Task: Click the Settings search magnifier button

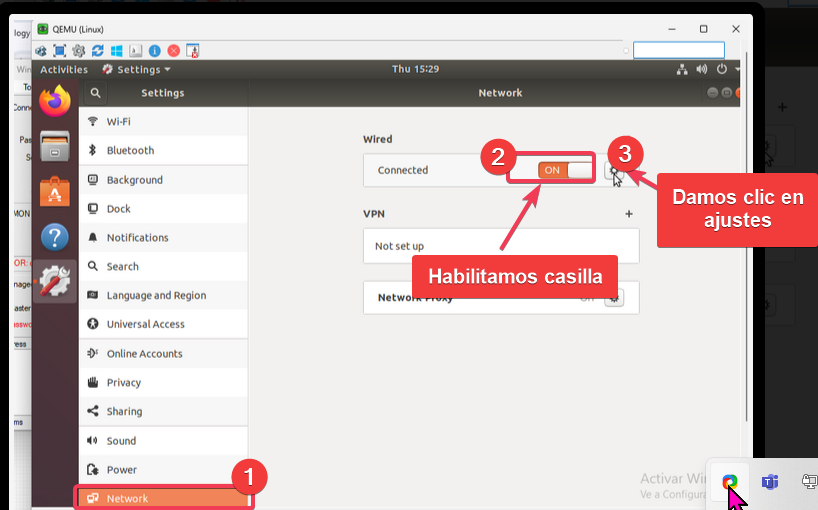Action: tap(95, 93)
